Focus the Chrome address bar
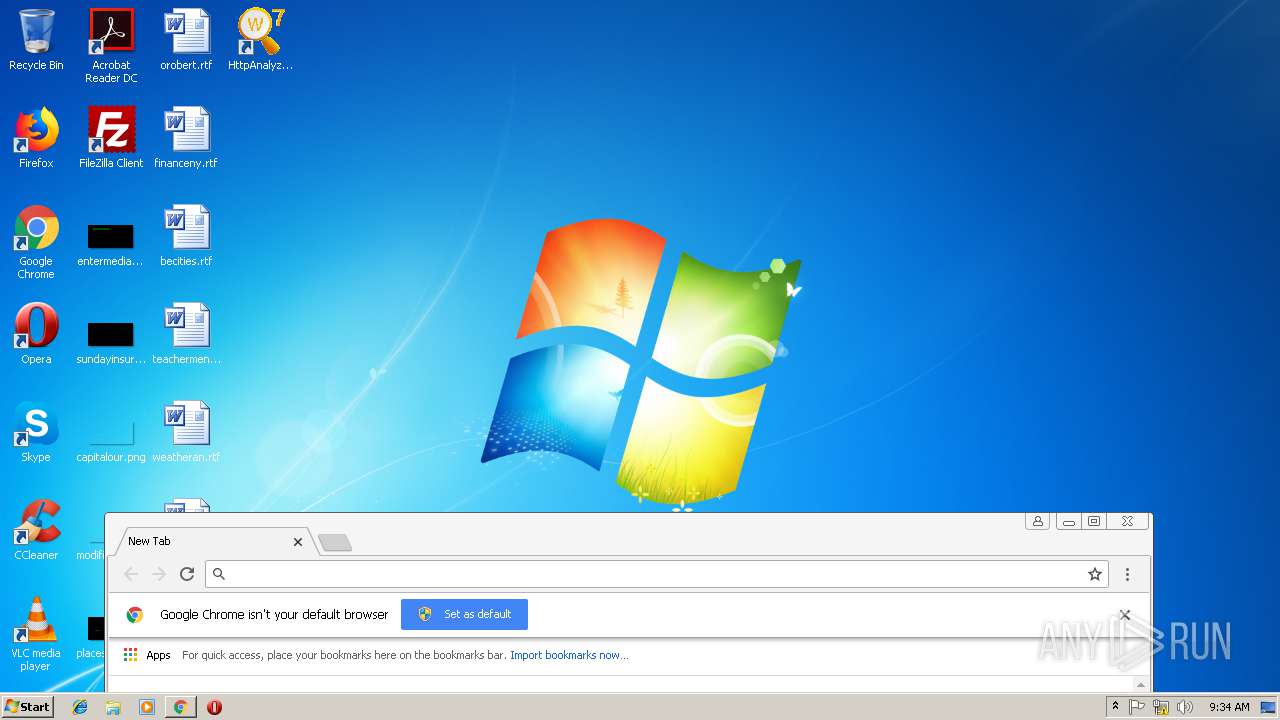Image resolution: width=1280 pixels, height=720 pixels. (x=656, y=574)
